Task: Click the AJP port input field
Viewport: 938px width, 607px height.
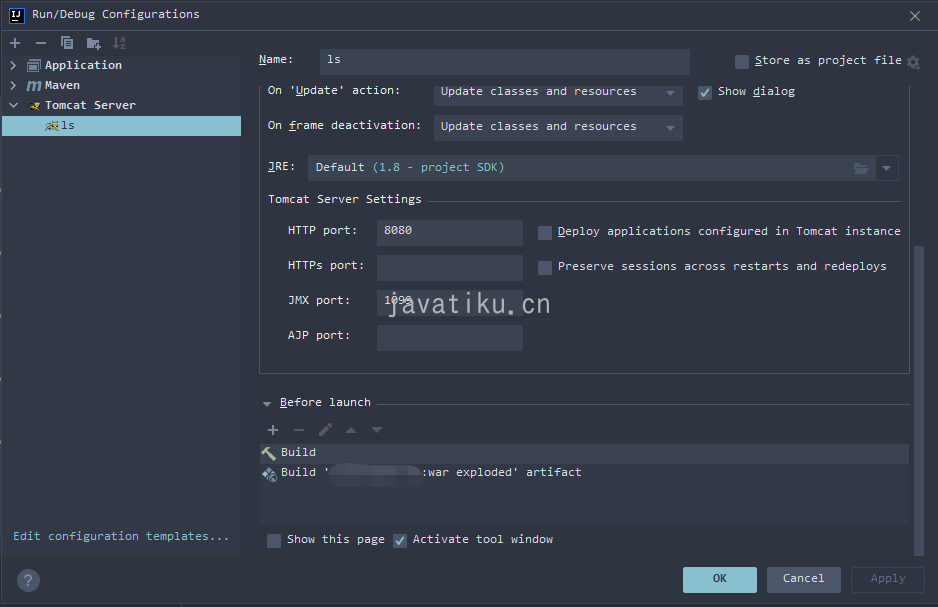Action: 450,337
